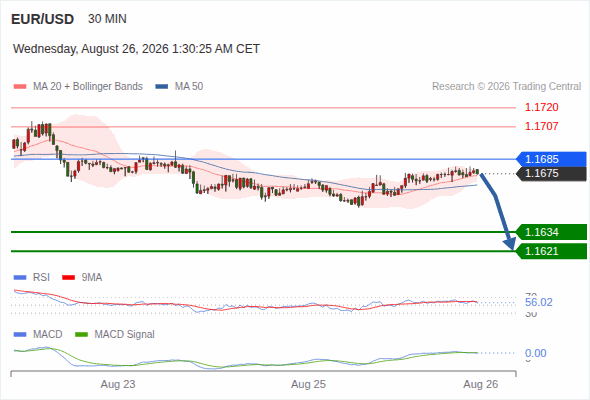
Task: Click the 1.1707 resistance label
Action: 541,126
